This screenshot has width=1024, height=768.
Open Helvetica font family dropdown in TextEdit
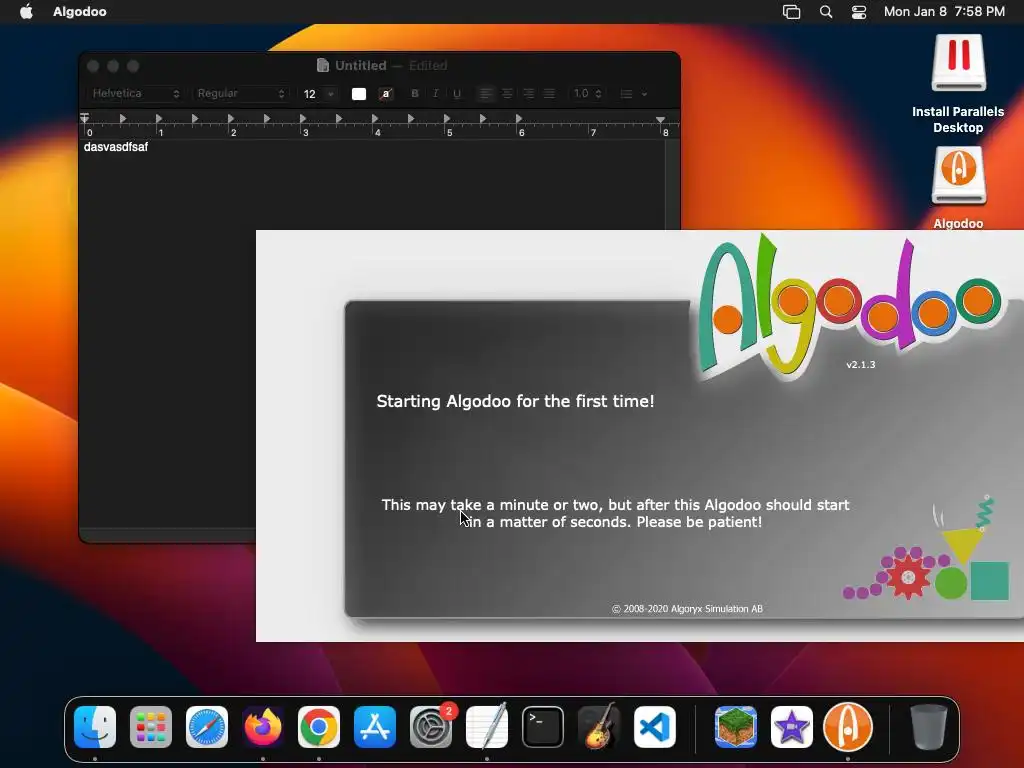click(135, 93)
